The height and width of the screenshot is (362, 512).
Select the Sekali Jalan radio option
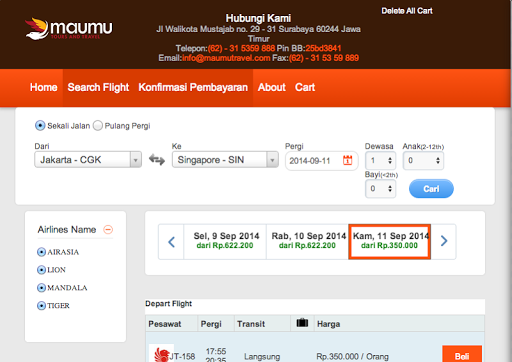[40, 126]
